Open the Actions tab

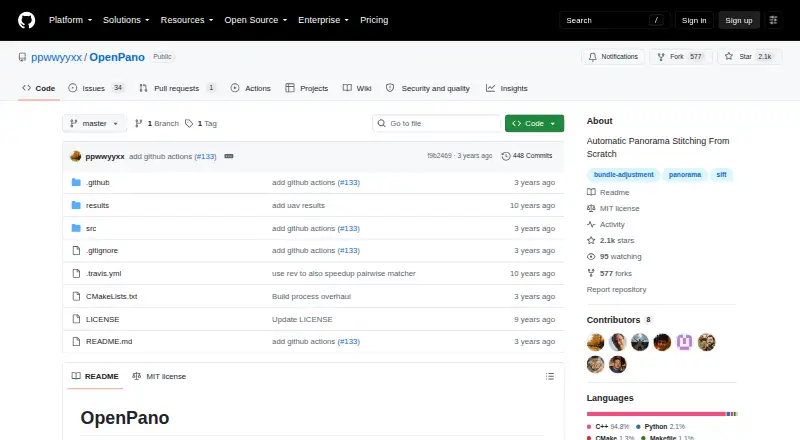click(251, 88)
